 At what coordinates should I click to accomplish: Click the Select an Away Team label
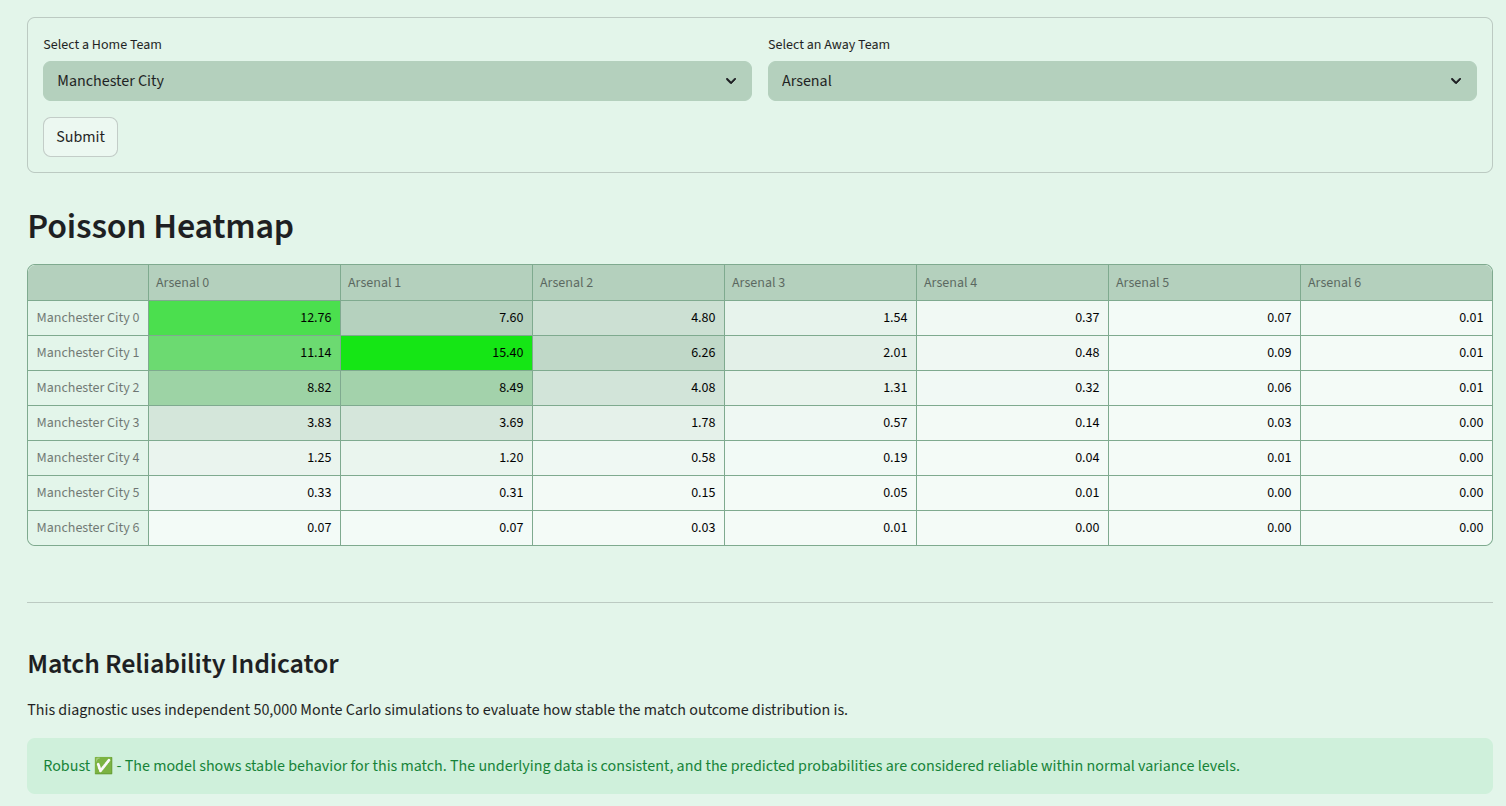(x=829, y=45)
